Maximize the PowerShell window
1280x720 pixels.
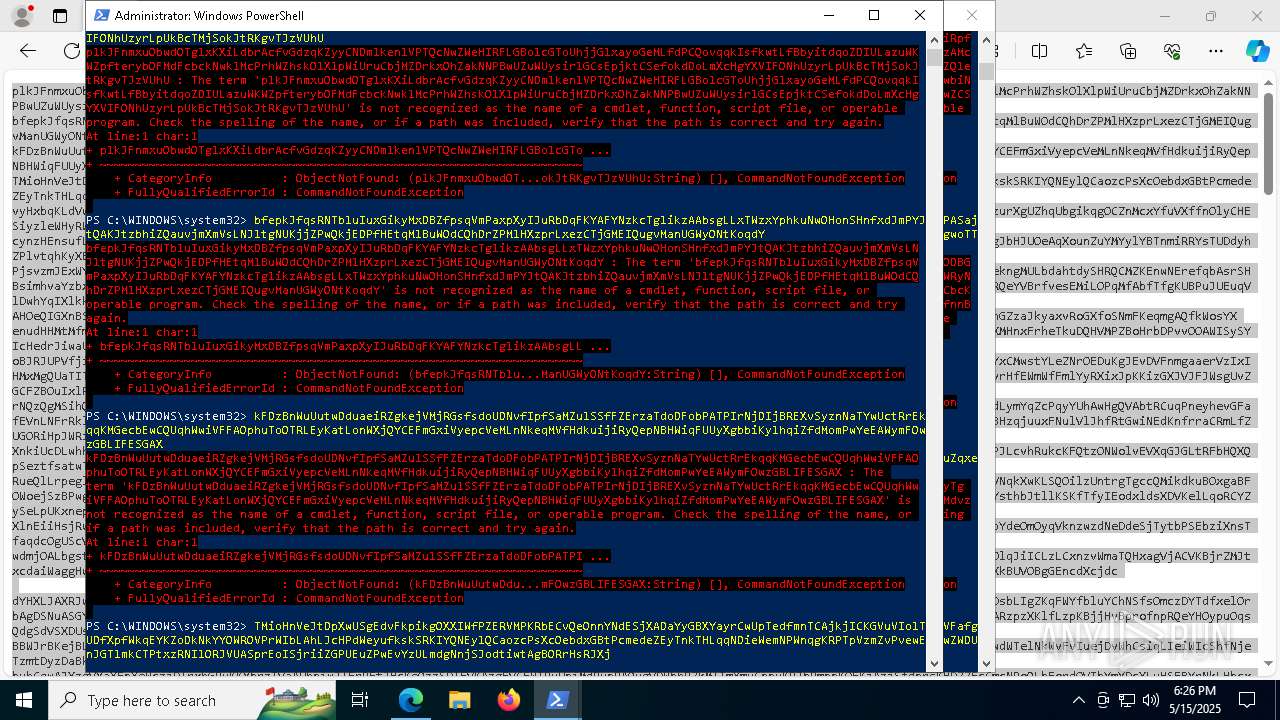874,16
